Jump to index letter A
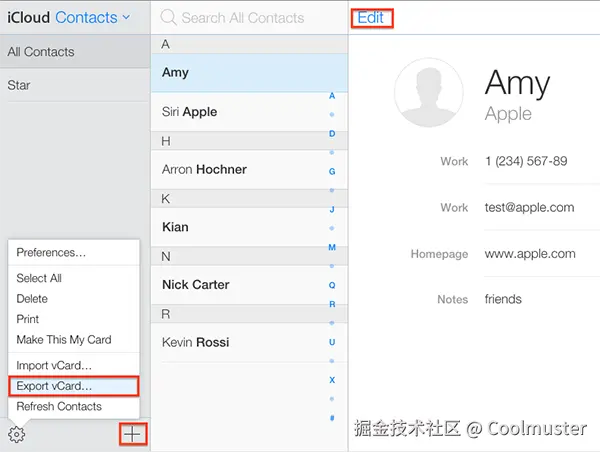600x452 pixels. click(x=332, y=96)
